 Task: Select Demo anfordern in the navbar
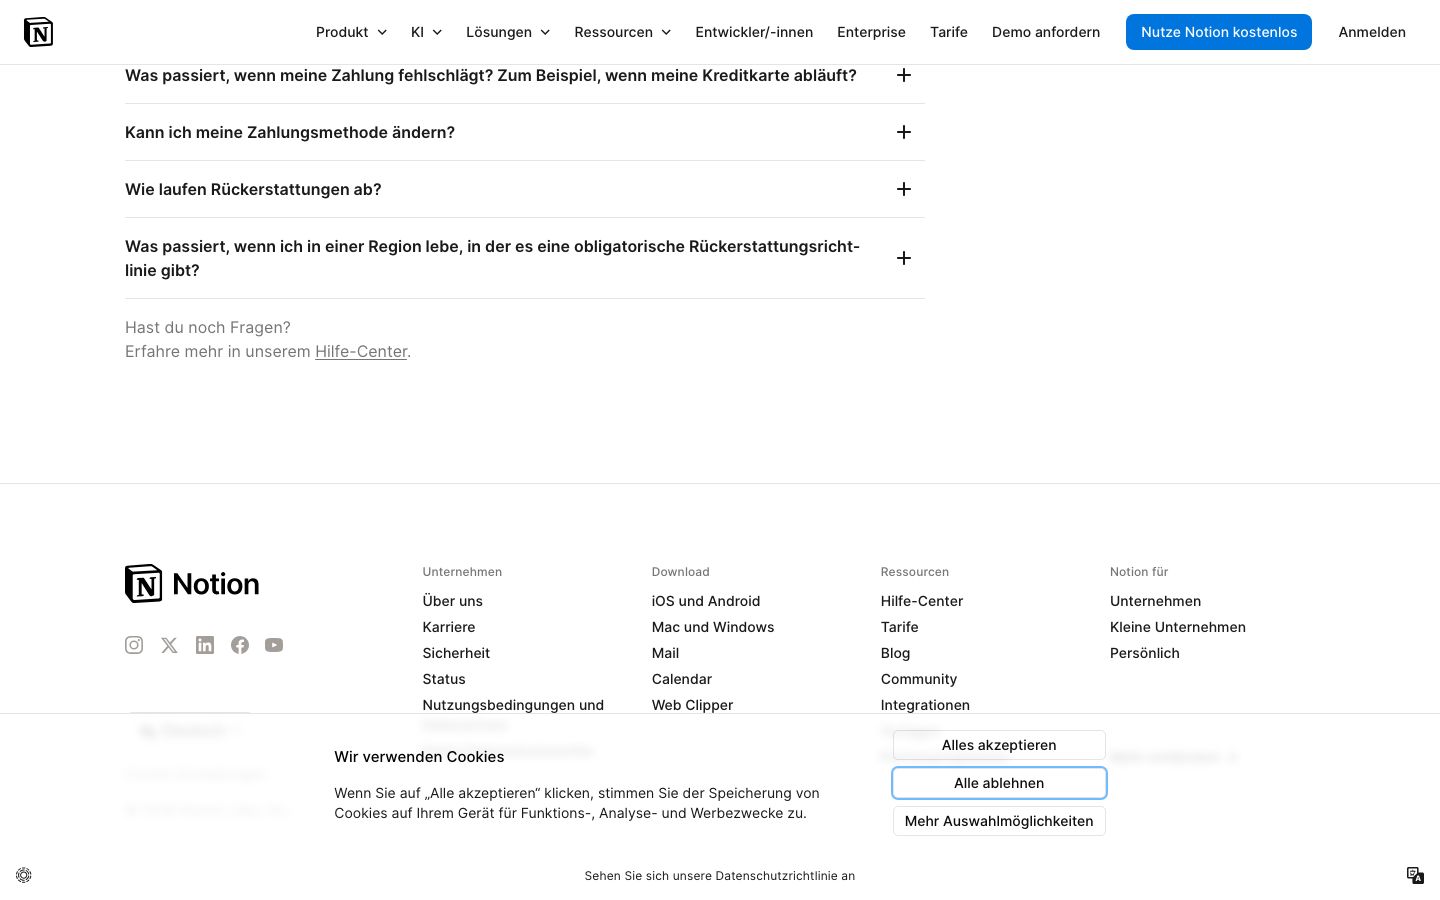coord(1046,32)
